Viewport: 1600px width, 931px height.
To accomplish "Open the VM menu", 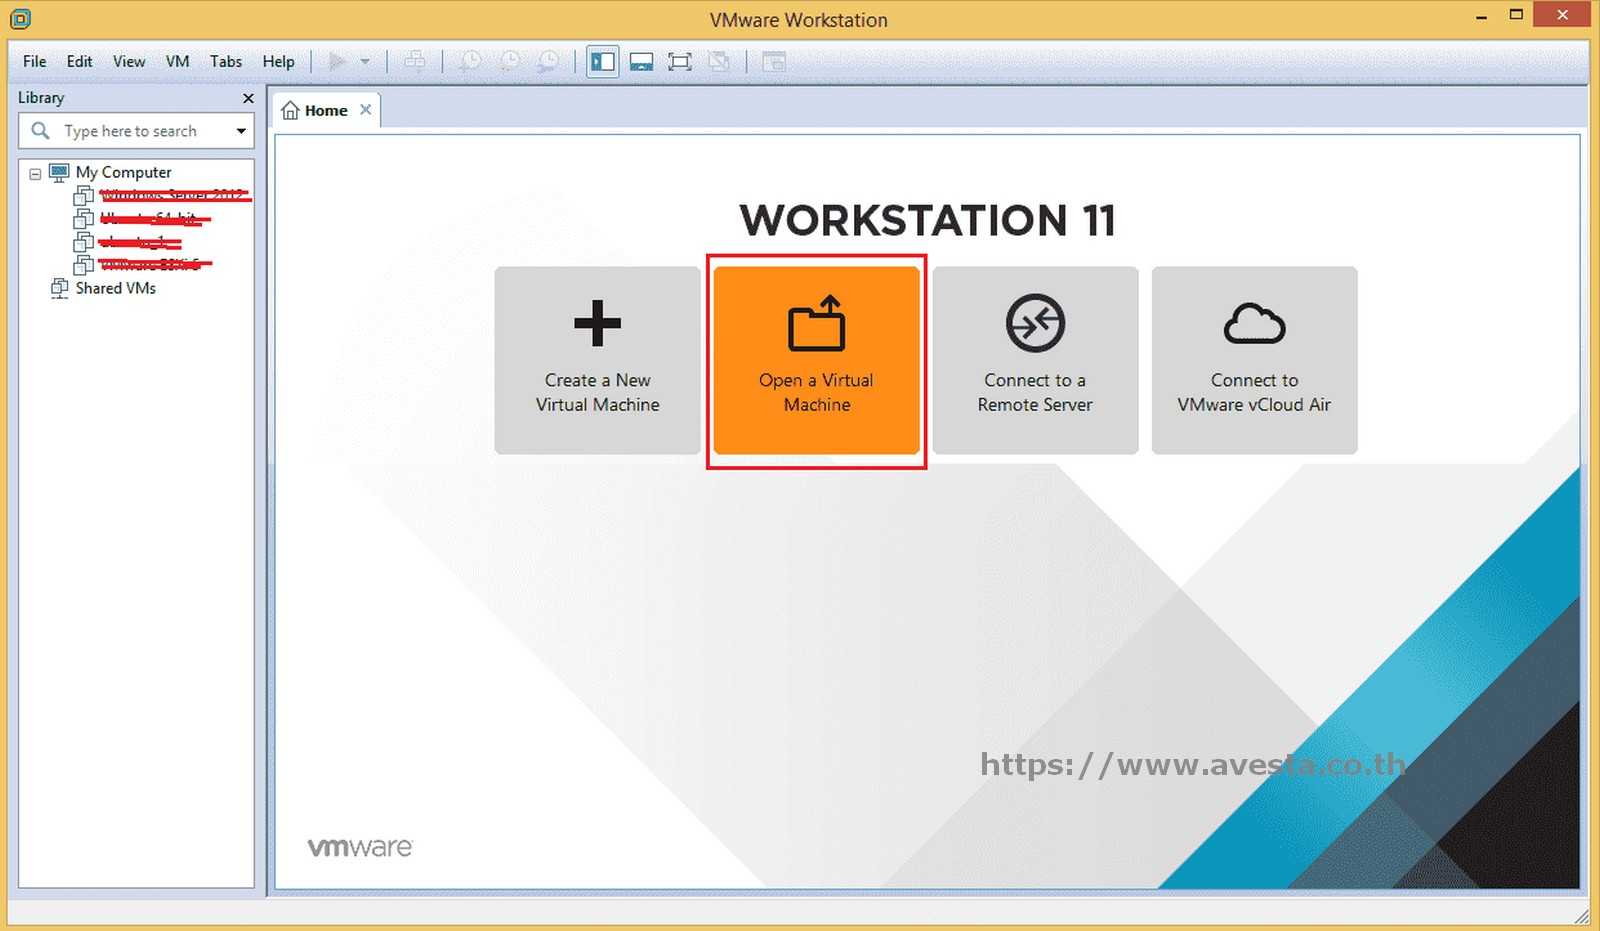I will coord(177,61).
